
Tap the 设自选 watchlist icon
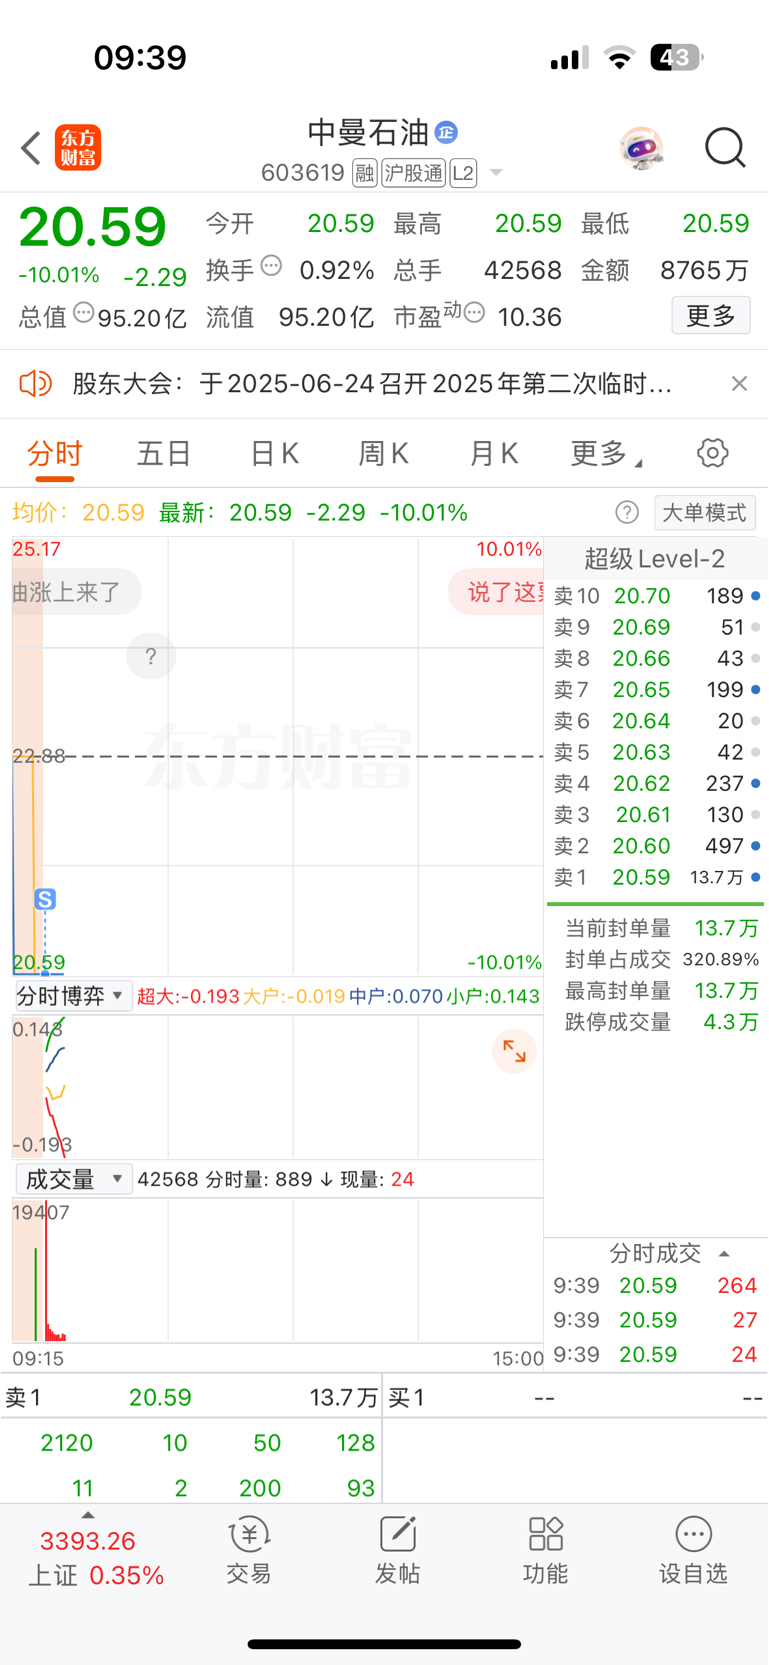pyautogui.click(x=693, y=1550)
